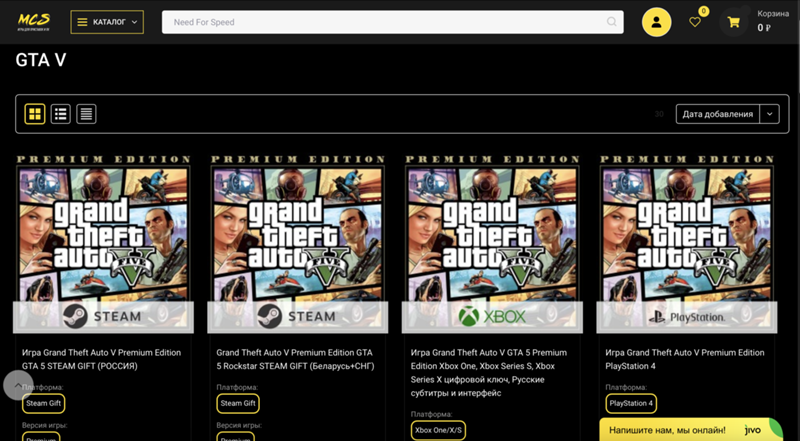The height and width of the screenshot is (441, 800).
Task: Switch to compact table view layout
Action: click(87, 114)
